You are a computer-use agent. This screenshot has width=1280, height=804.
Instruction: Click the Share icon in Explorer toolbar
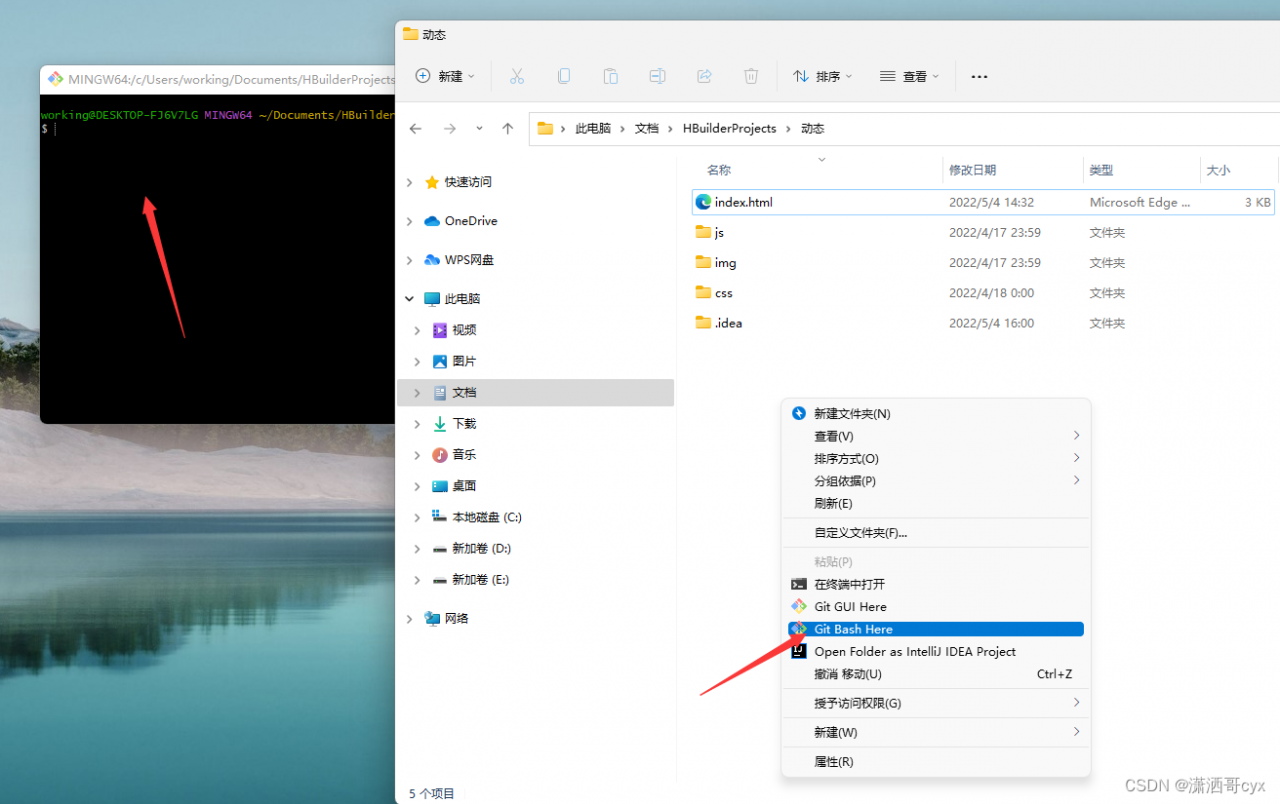(704, 76)
